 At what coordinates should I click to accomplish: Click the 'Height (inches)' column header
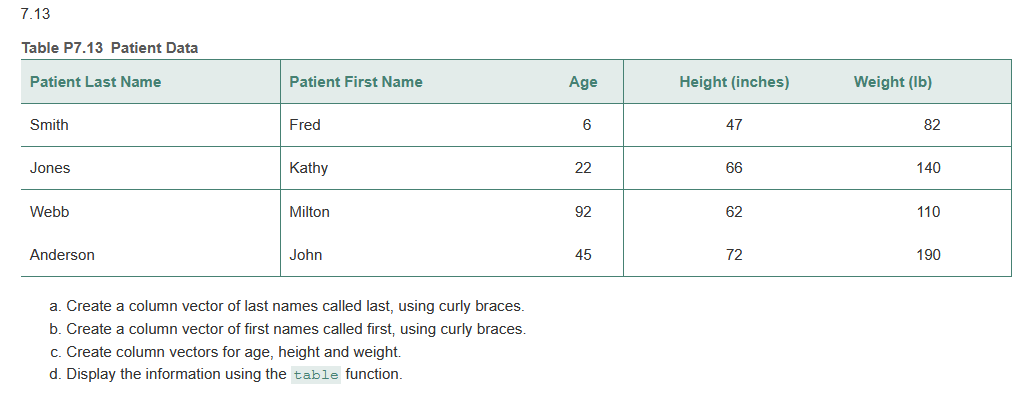tap(734, 82)
